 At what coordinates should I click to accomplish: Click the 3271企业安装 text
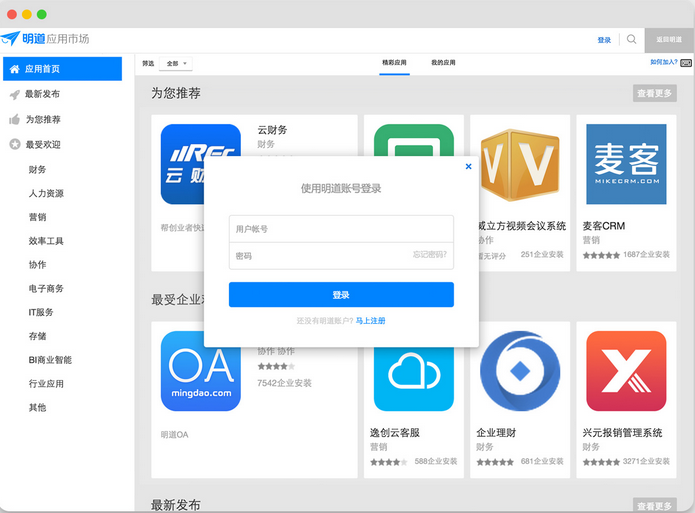pyautogui.click(x=646, y=462)
